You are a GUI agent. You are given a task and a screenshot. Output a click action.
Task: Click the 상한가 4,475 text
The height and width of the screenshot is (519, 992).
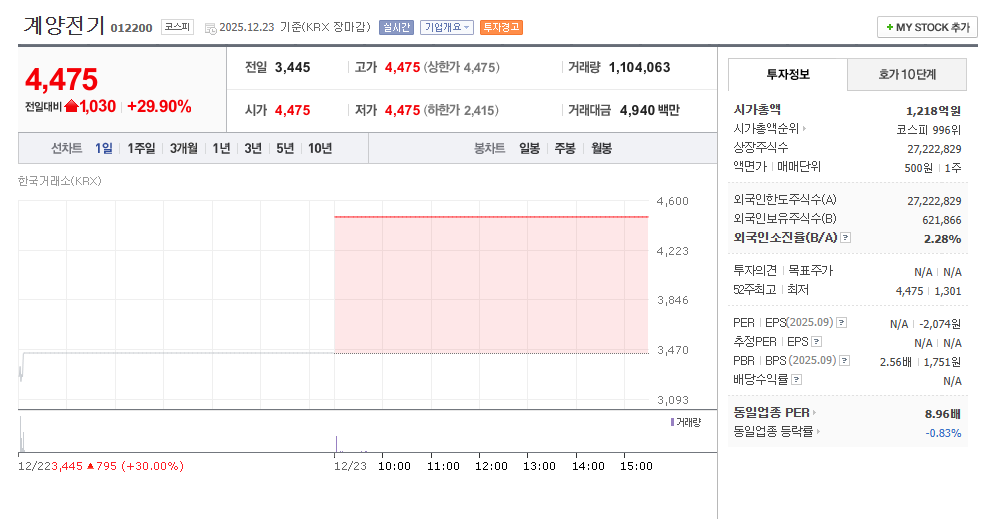coord(461,68)
